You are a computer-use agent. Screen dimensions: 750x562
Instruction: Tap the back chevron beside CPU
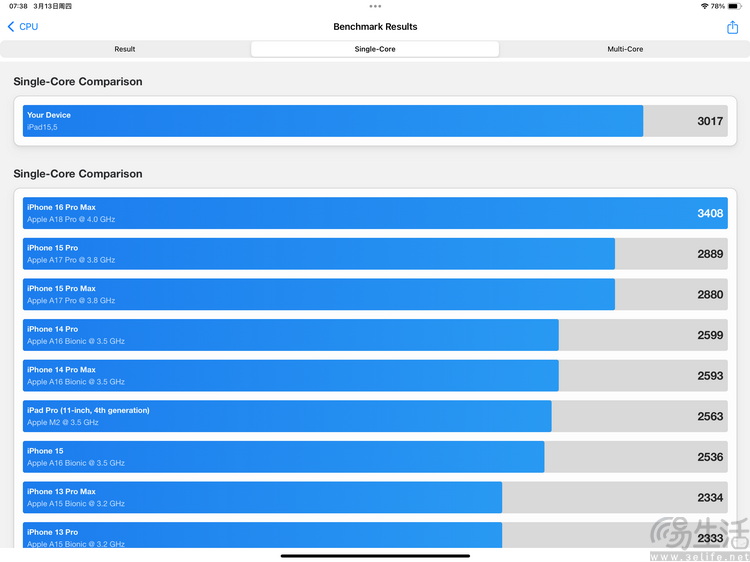[11, 27]
